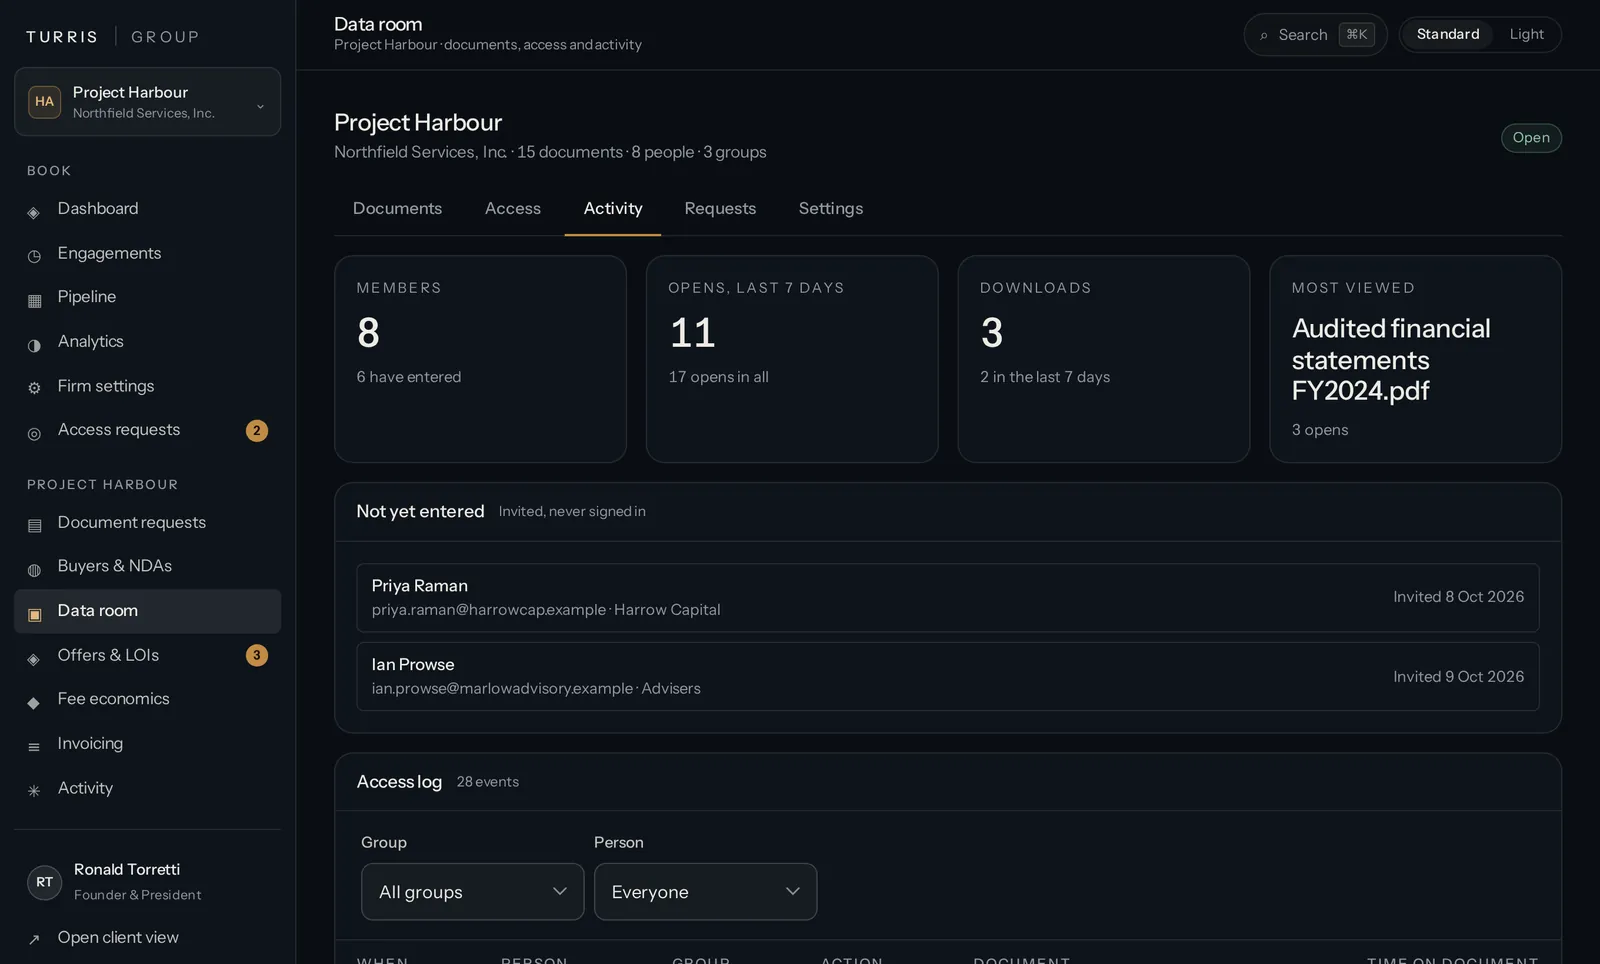Select the Activity tab

[613, 209]
